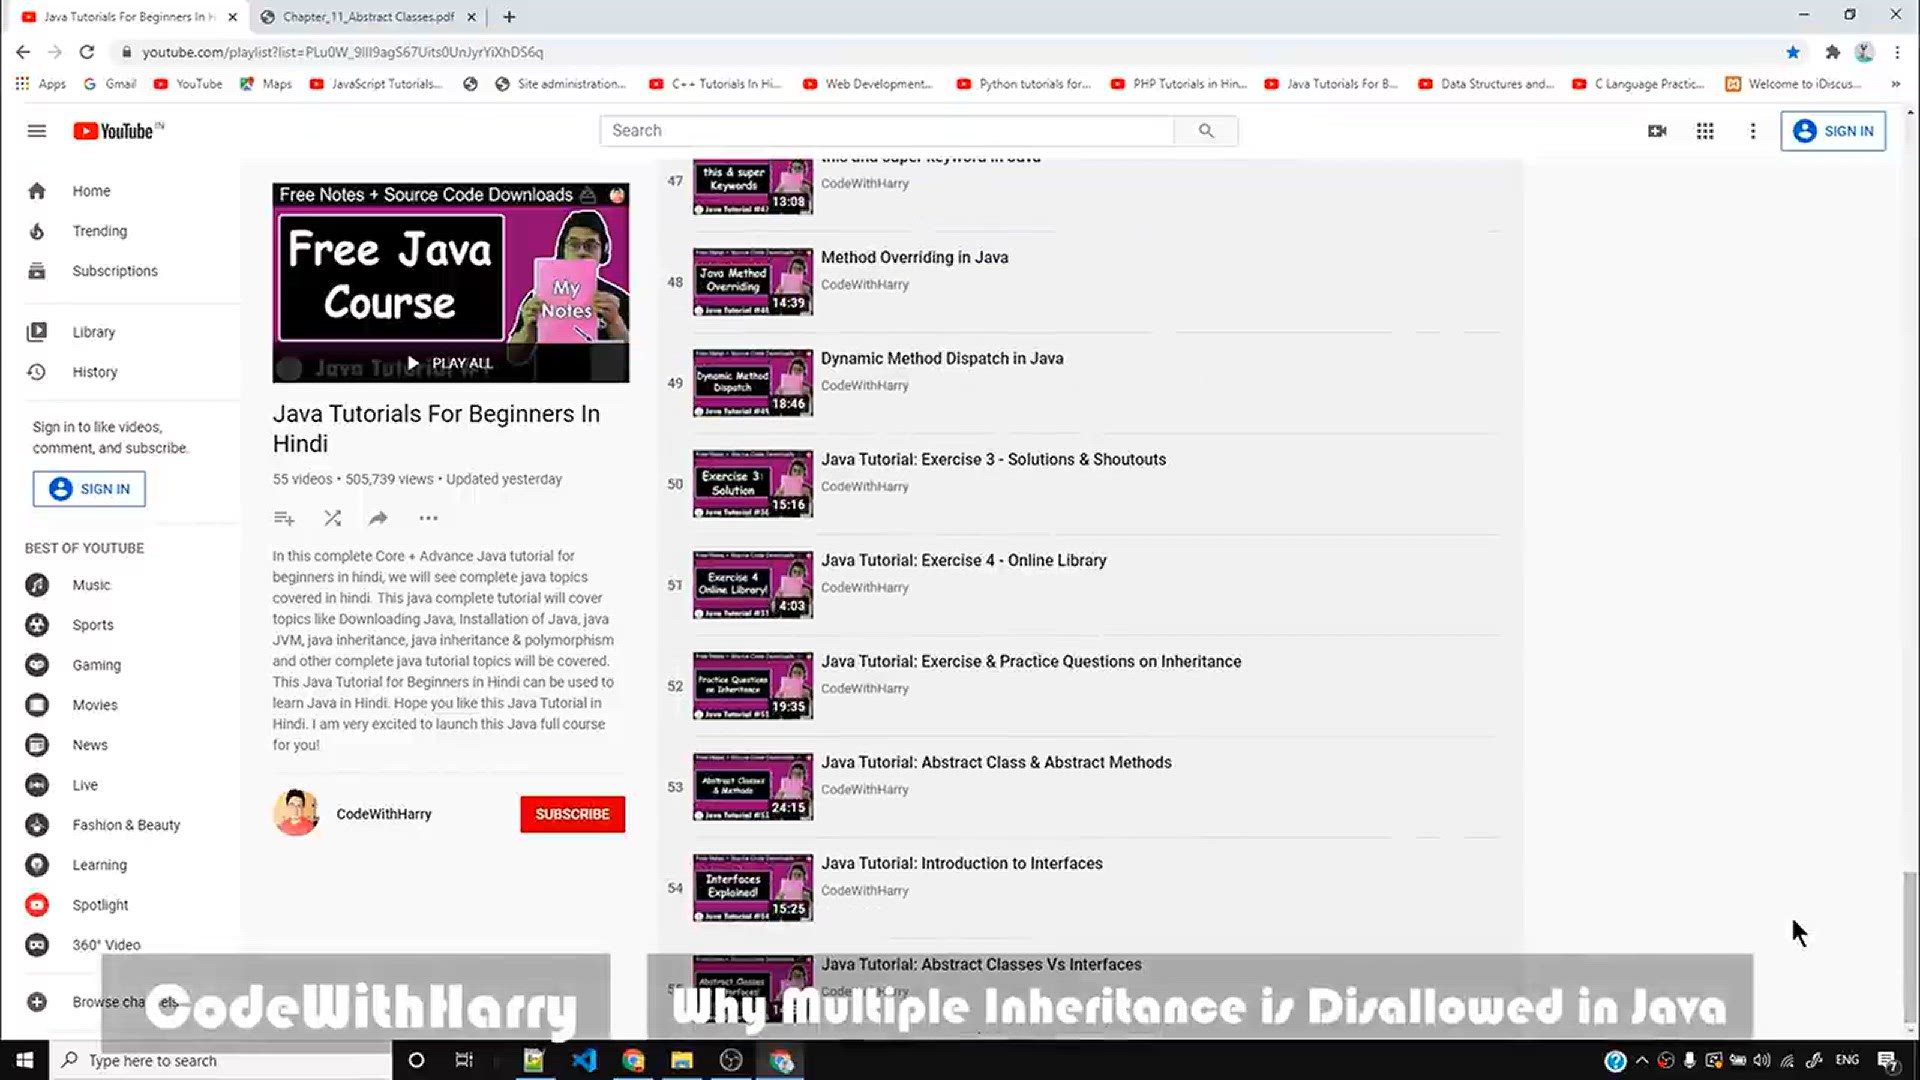Save playlist using the add-to-queue icon
This screenshot has height=1080, width=1920.
(284, 518)
